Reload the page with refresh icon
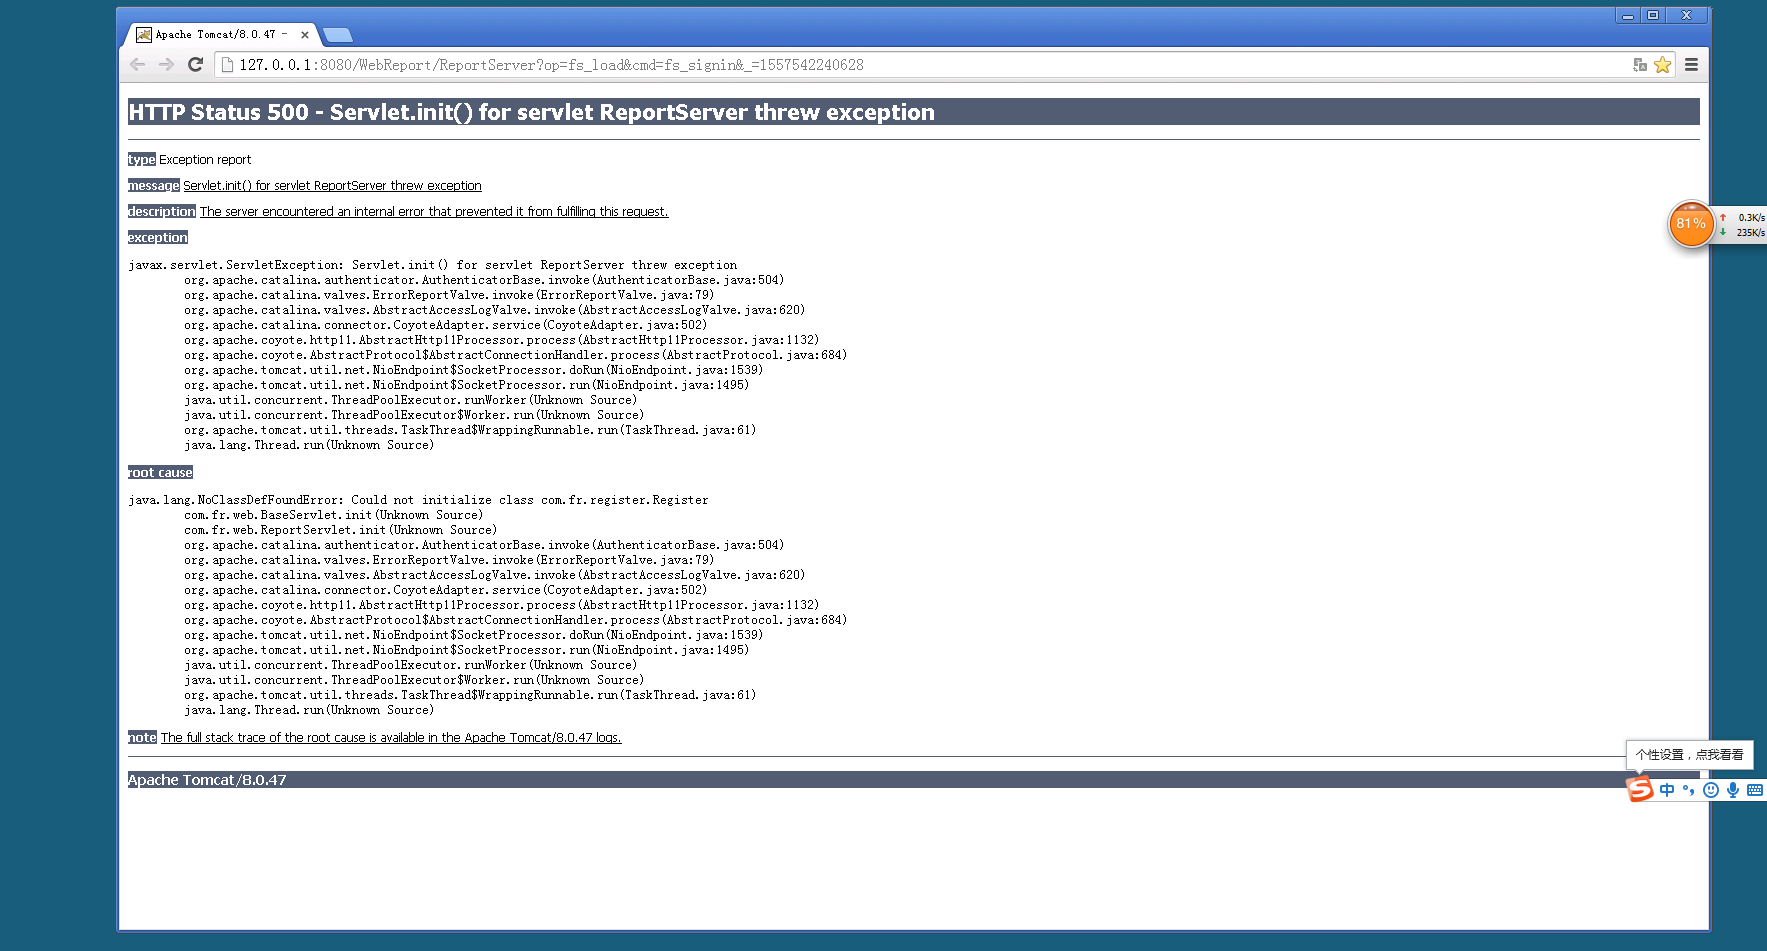Viewport: 1767px width, 951px height. [195, 64]
